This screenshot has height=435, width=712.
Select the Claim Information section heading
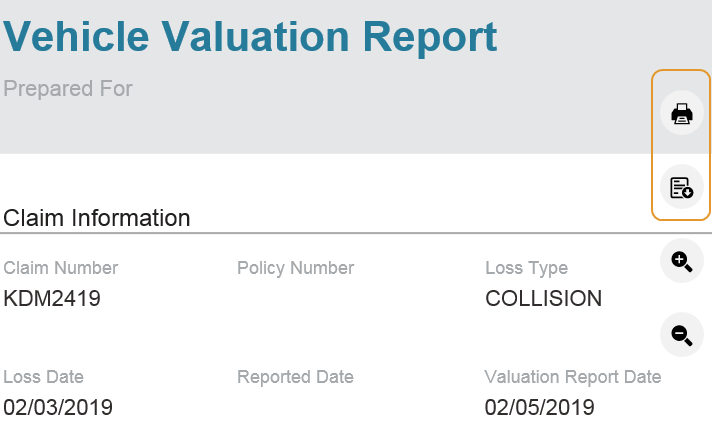[x=97, y=218]
